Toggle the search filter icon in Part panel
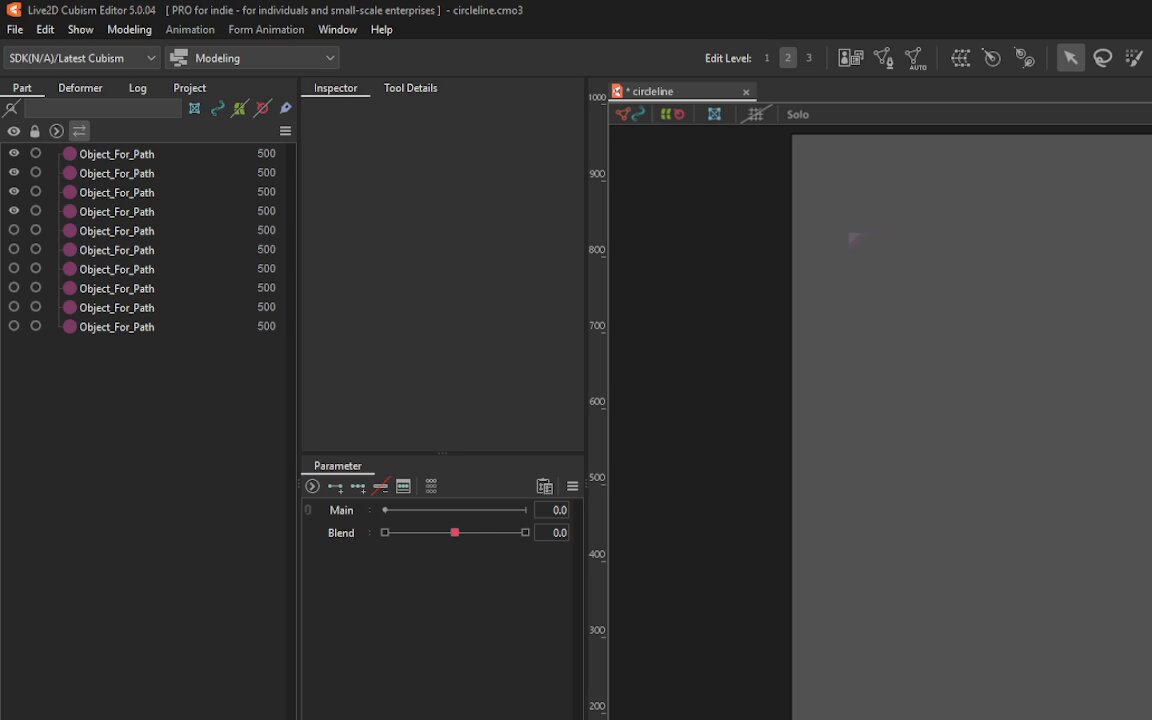The height and width of the screenshot is (720, 1152). tap(11, 109)
